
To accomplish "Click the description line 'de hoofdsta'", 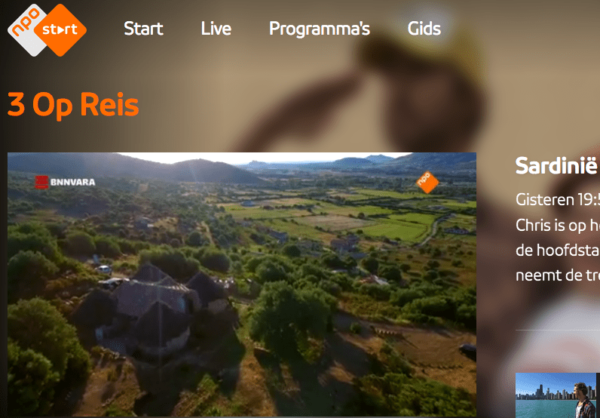I will 558,250.
